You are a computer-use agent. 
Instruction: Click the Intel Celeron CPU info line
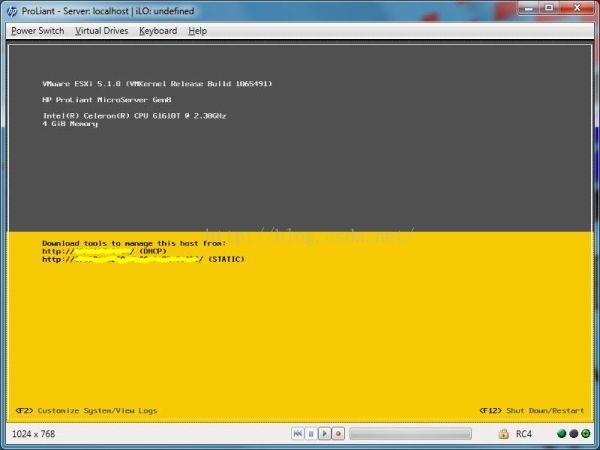(134, 116)
